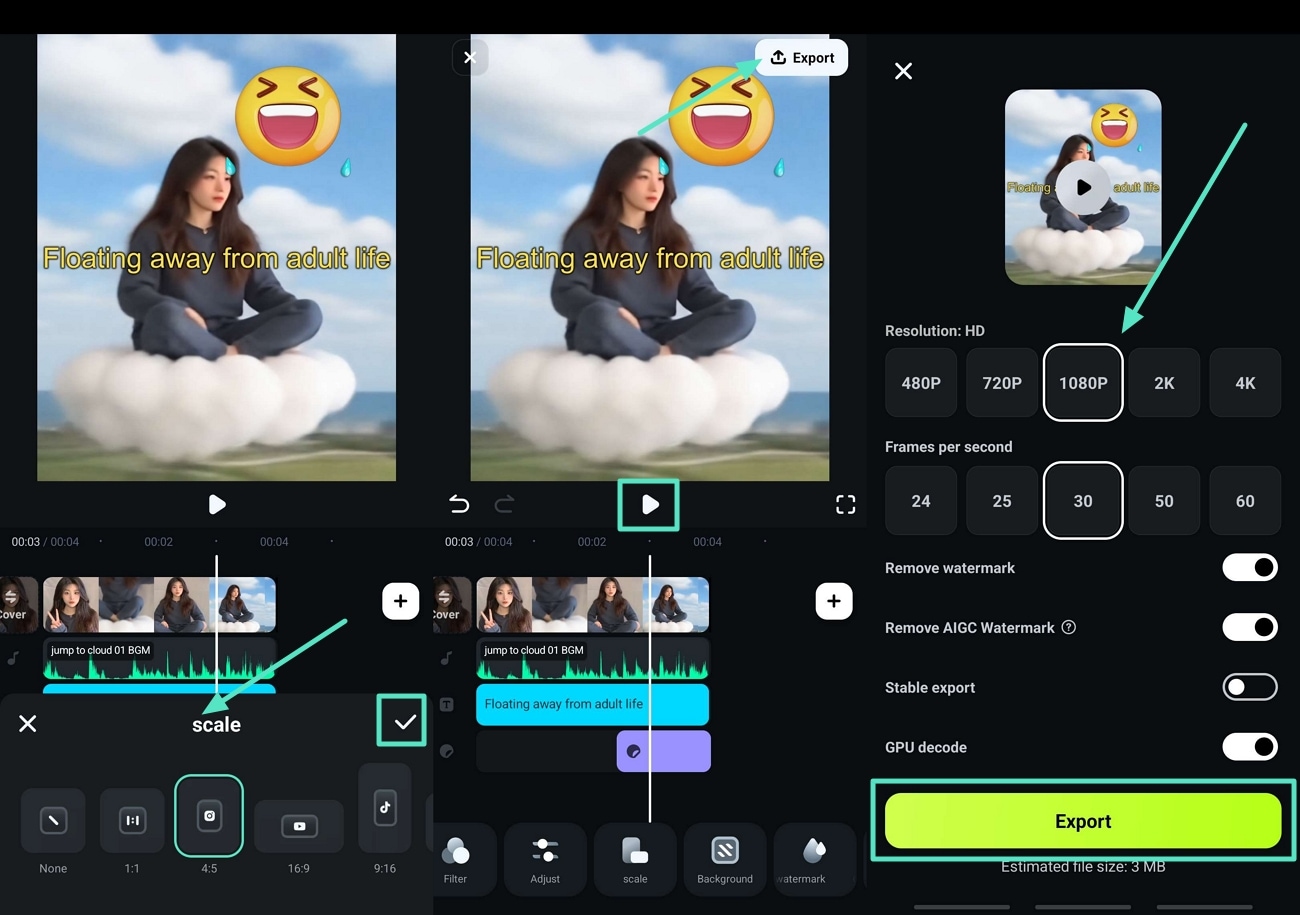Choose the 16:9 YouTube aspect ratio
Image resolution: width=1300 pixels, height=915 pixels.
298,826
